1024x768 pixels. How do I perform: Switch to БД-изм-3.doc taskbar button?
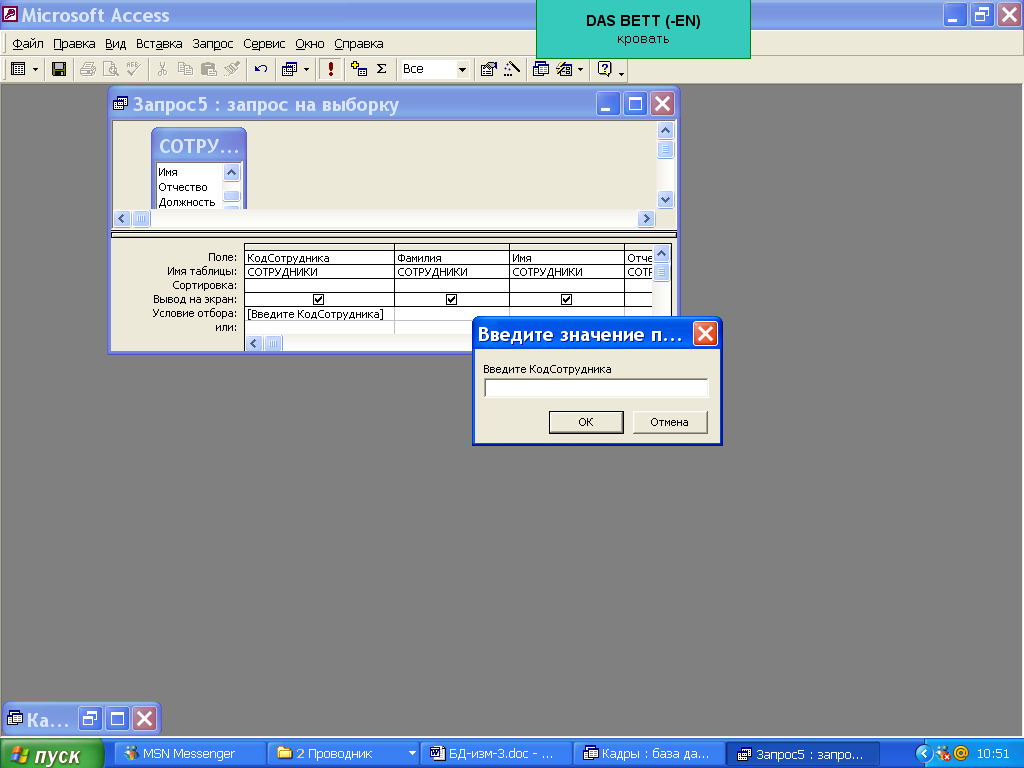[x=496, y=754]
